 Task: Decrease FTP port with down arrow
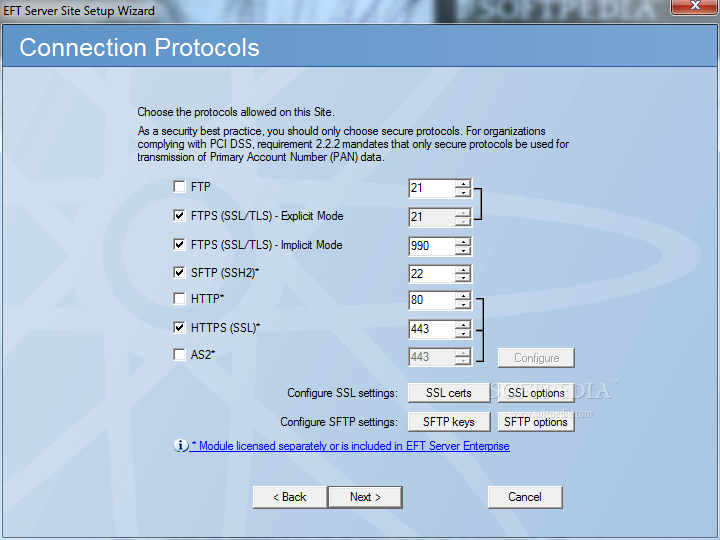(463, 193)
